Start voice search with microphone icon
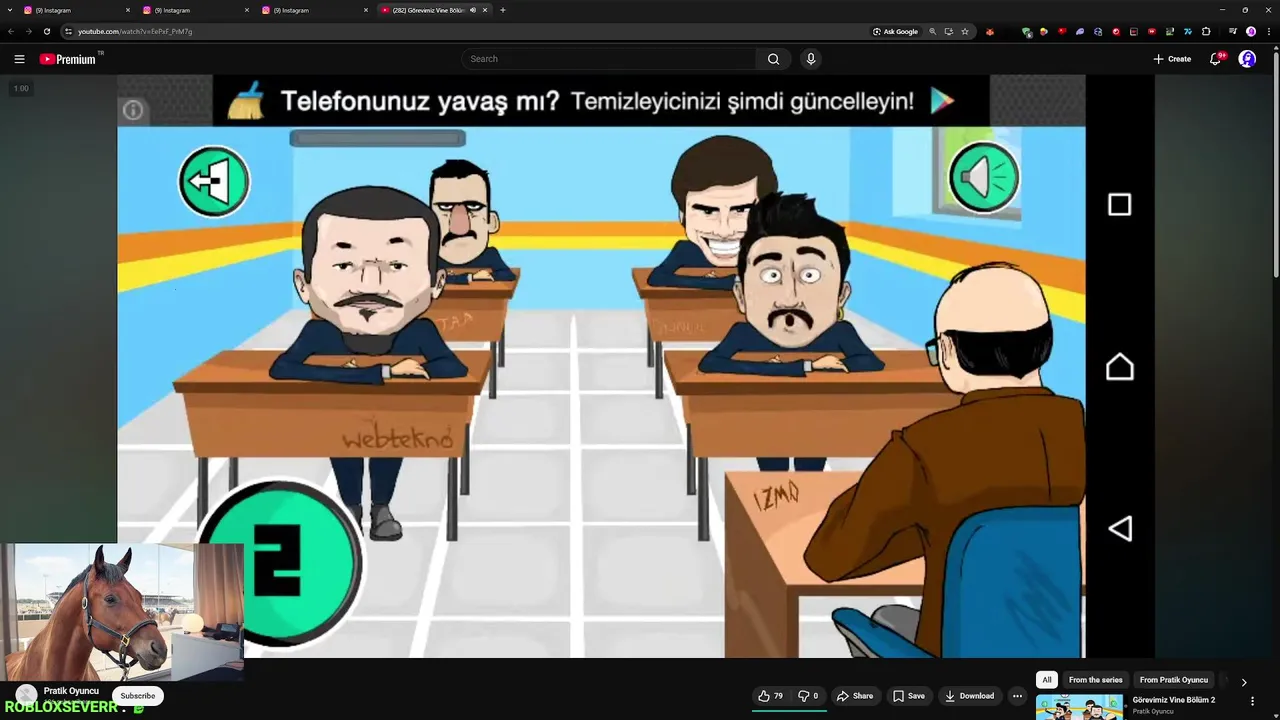The width and height of the screenshot is (1280, 720). tap(811, 59)
